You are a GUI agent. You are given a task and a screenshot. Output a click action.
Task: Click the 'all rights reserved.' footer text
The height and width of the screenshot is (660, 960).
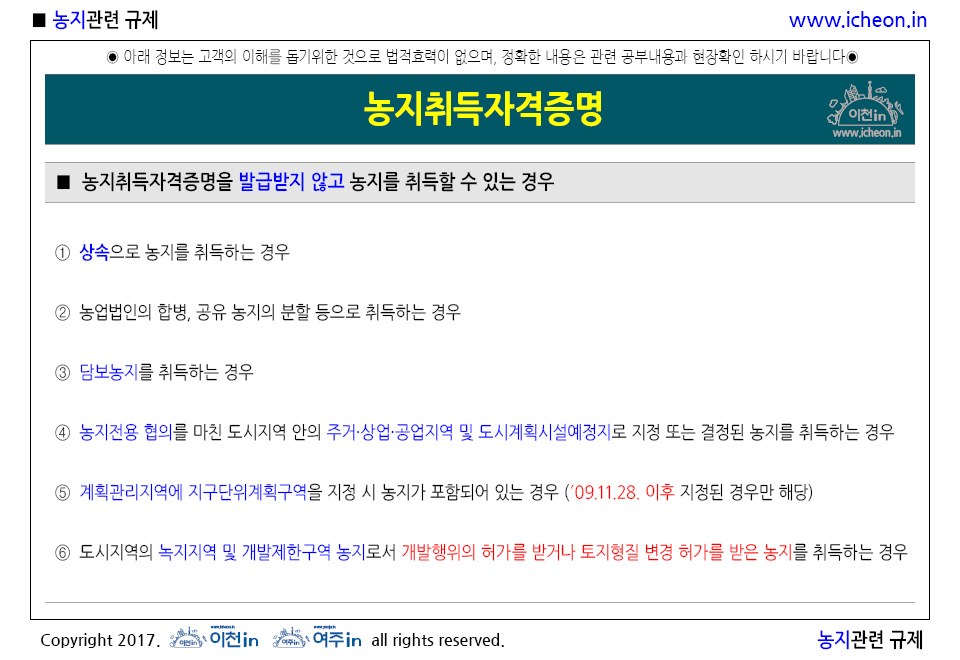(438, 640)
